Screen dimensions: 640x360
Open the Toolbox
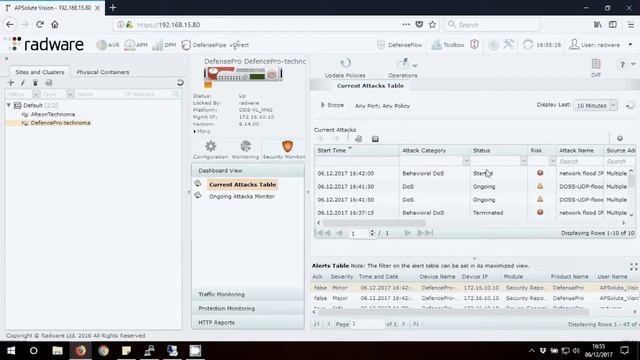tap(448, 45)
